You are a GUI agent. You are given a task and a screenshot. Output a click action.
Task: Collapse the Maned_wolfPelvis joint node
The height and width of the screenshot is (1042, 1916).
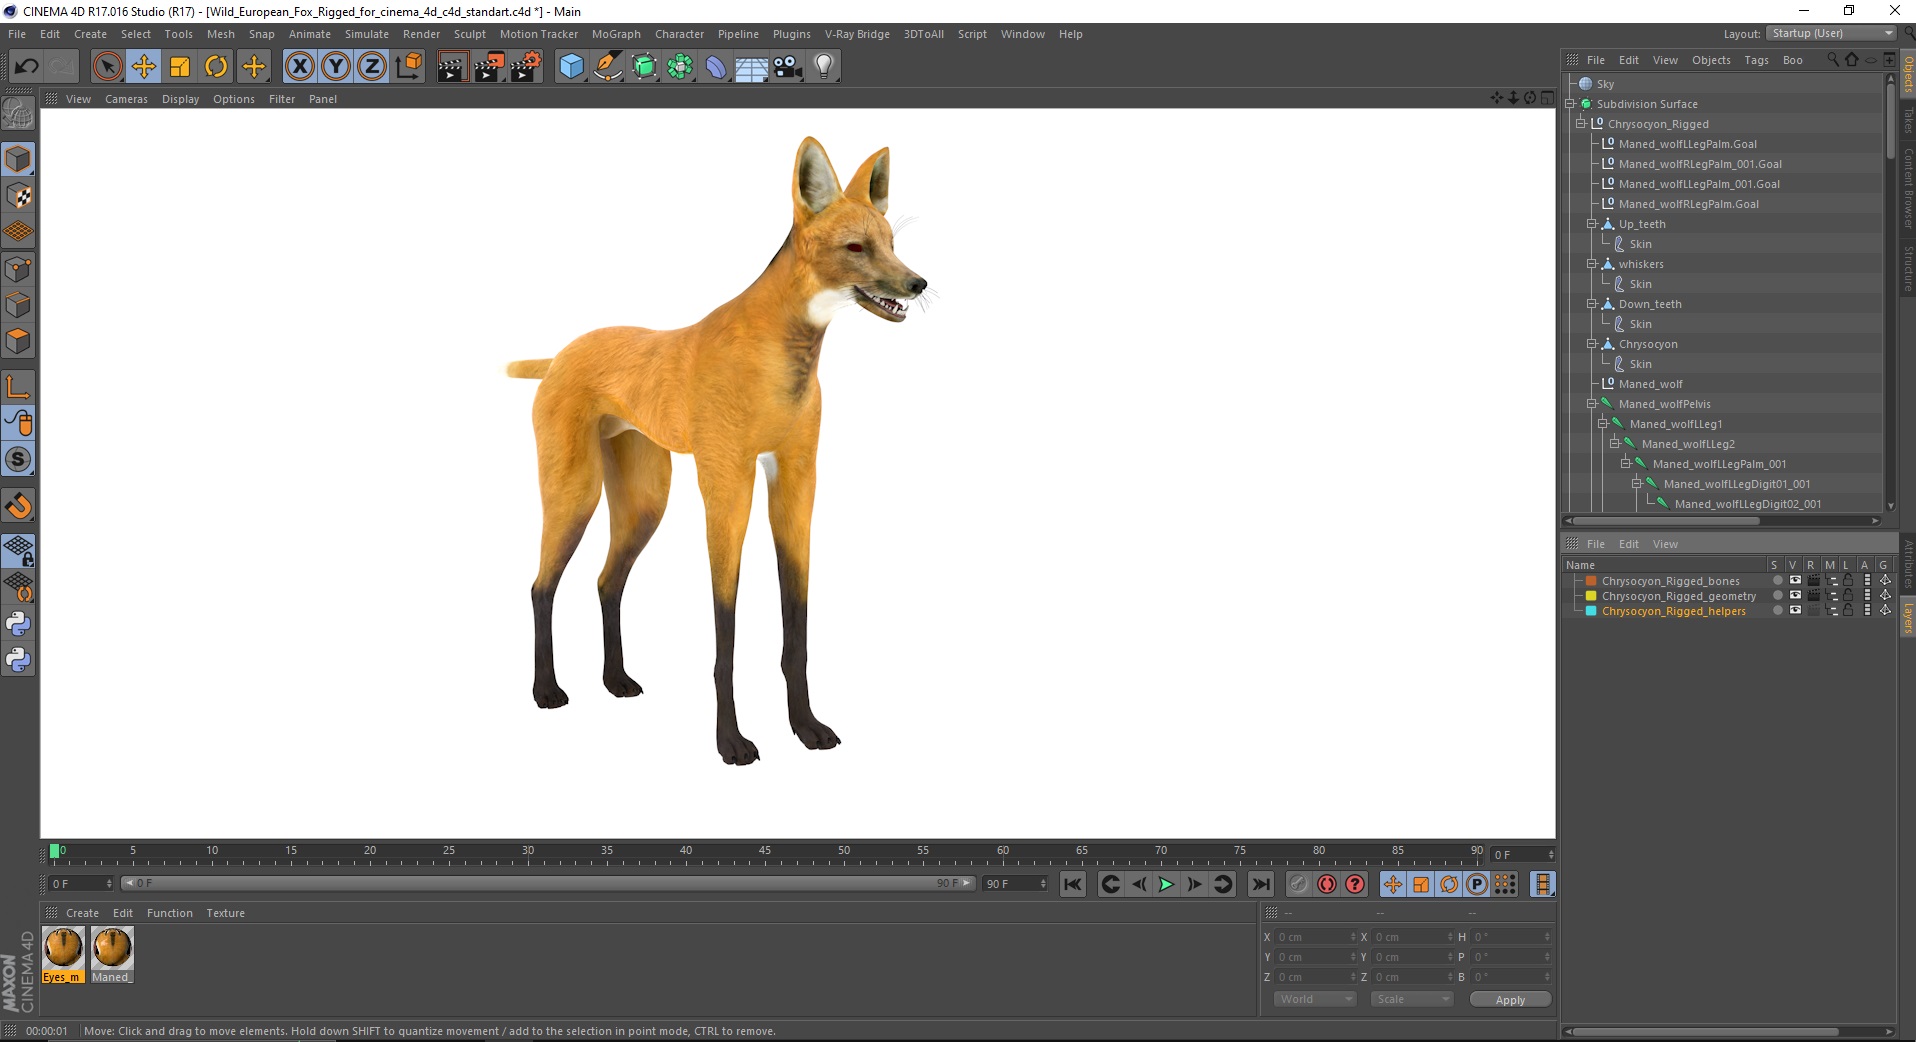pyautogui.click(x=1592, y=404)
